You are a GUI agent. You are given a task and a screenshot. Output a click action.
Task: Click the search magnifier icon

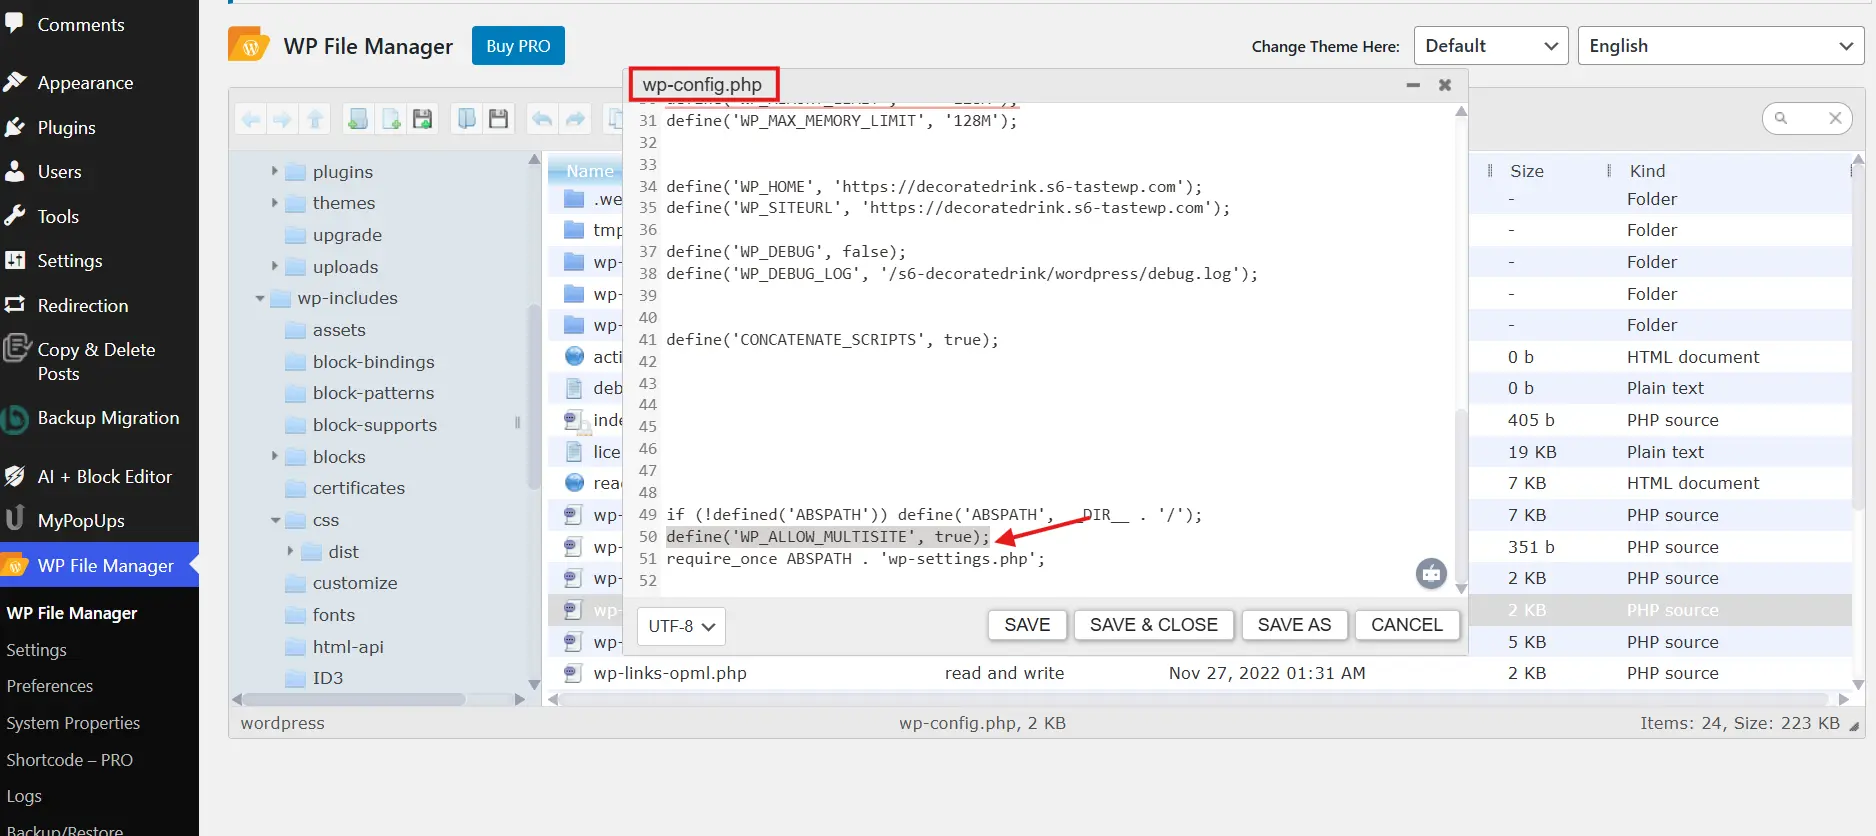pos(1781,118)
